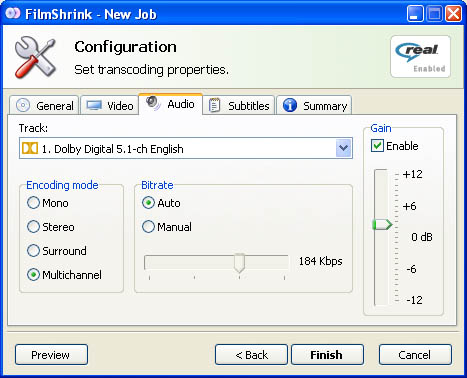This screenshot has height=378, width=467.
Task: Click the Real Enabled logo badge
Action: 420,57
